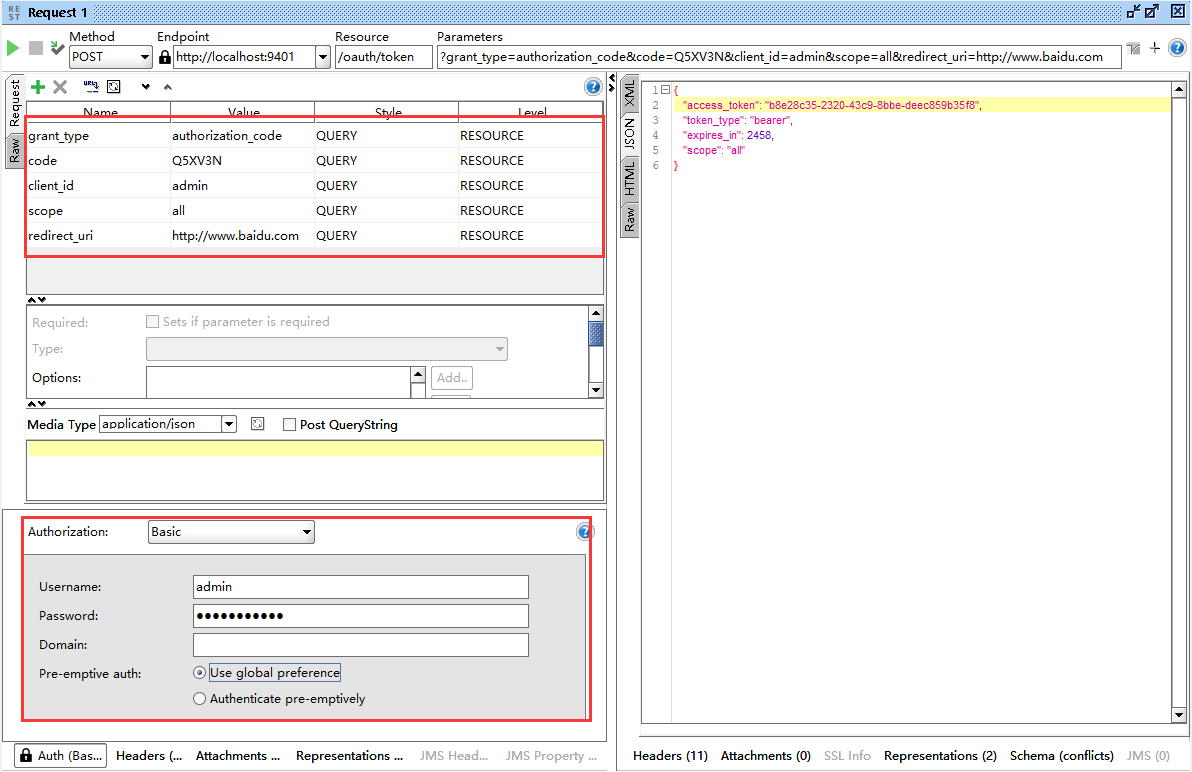Expand the Endpoint dropdown arrow

(x=322, y=57)
